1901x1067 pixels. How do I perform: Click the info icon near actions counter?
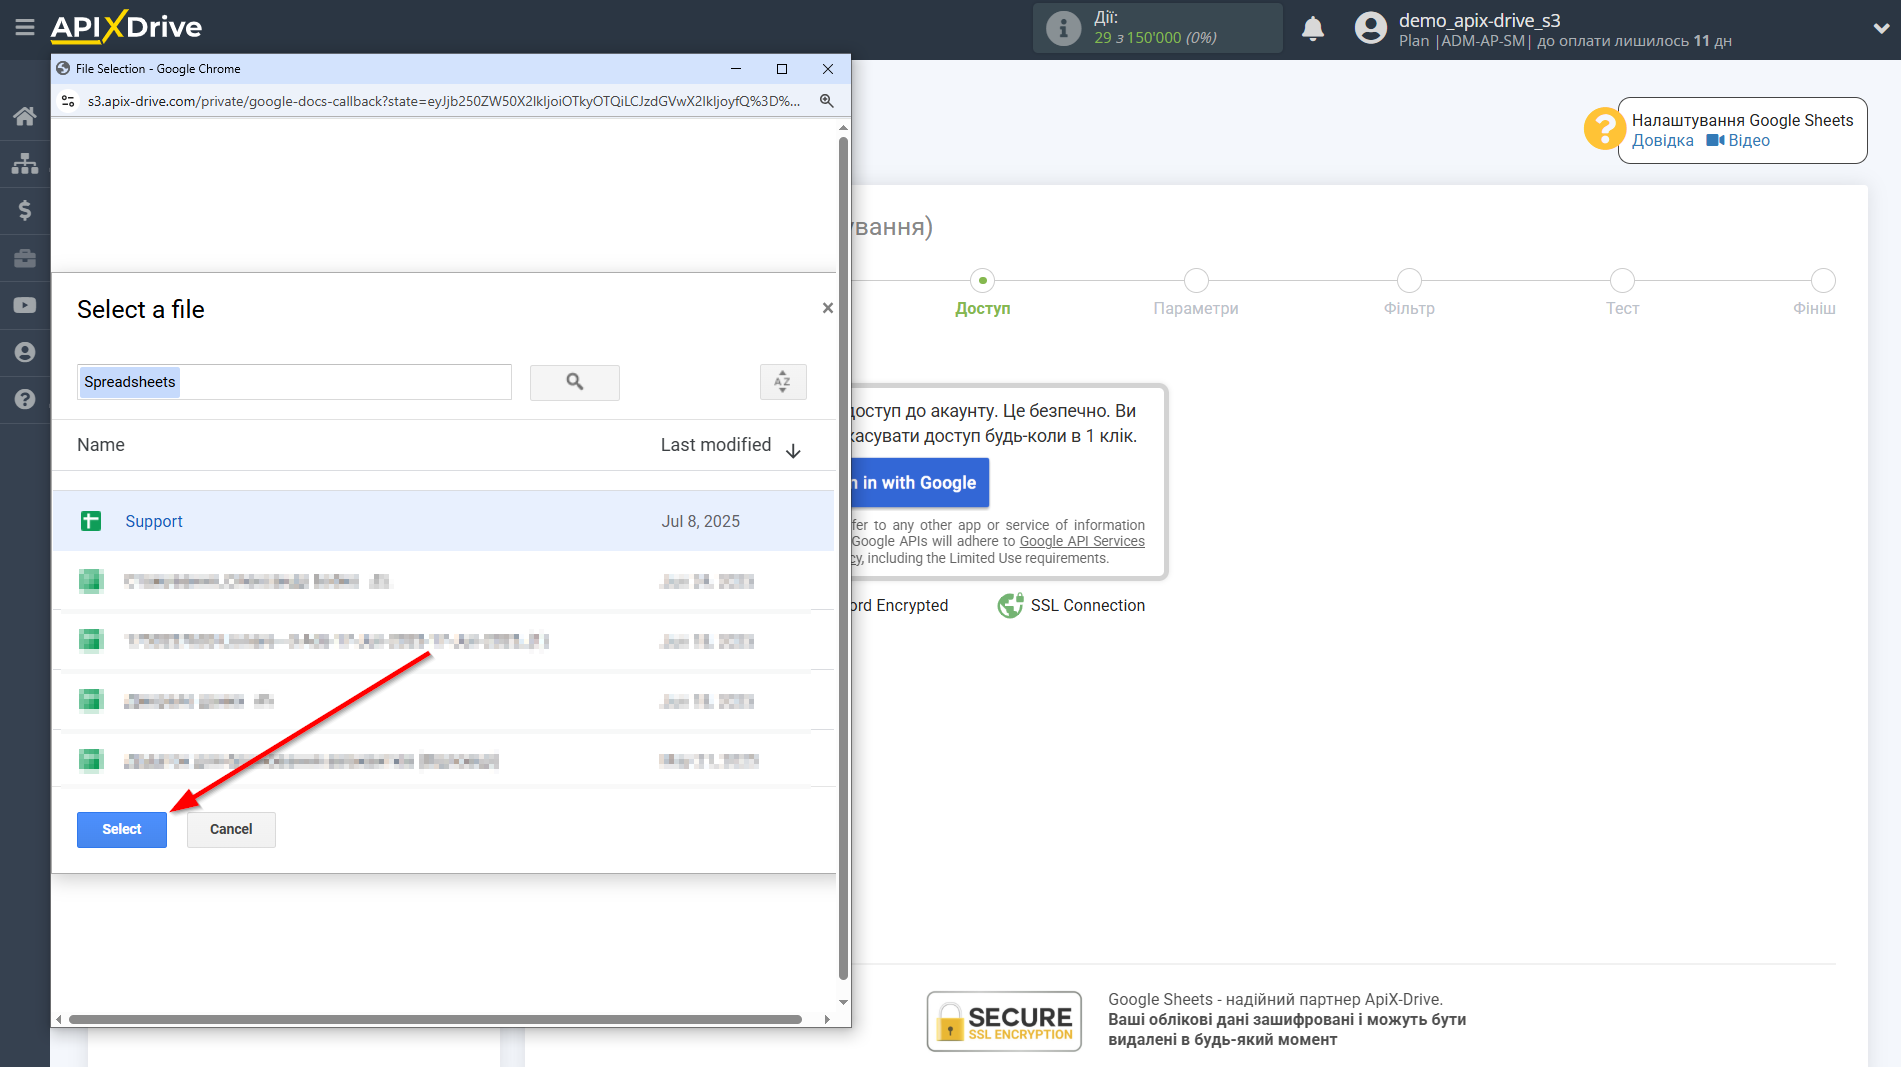click(1063, 28)
